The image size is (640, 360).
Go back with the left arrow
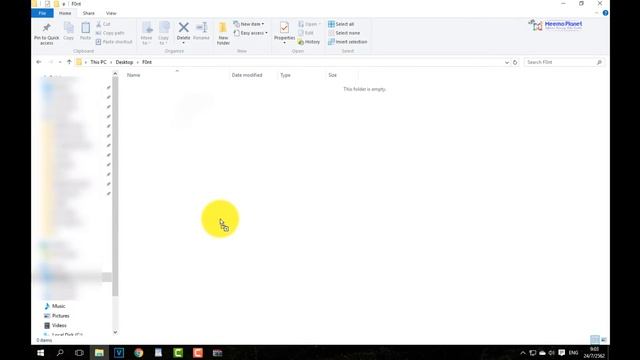click(39, 62)
